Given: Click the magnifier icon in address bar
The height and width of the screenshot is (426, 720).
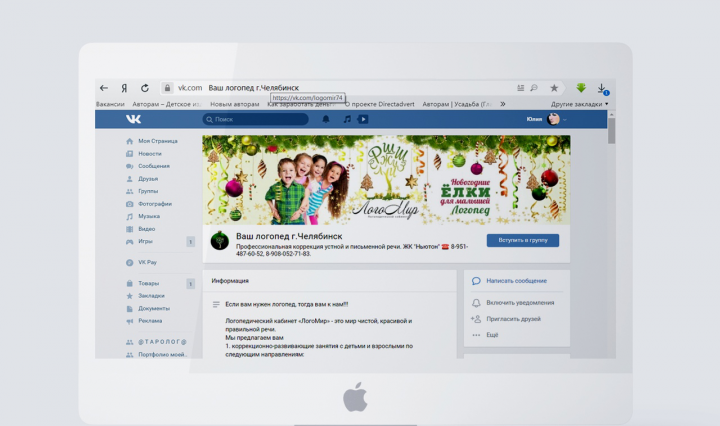Looking at the screenshot, I should pyautogui.click(x=534, y=88).
